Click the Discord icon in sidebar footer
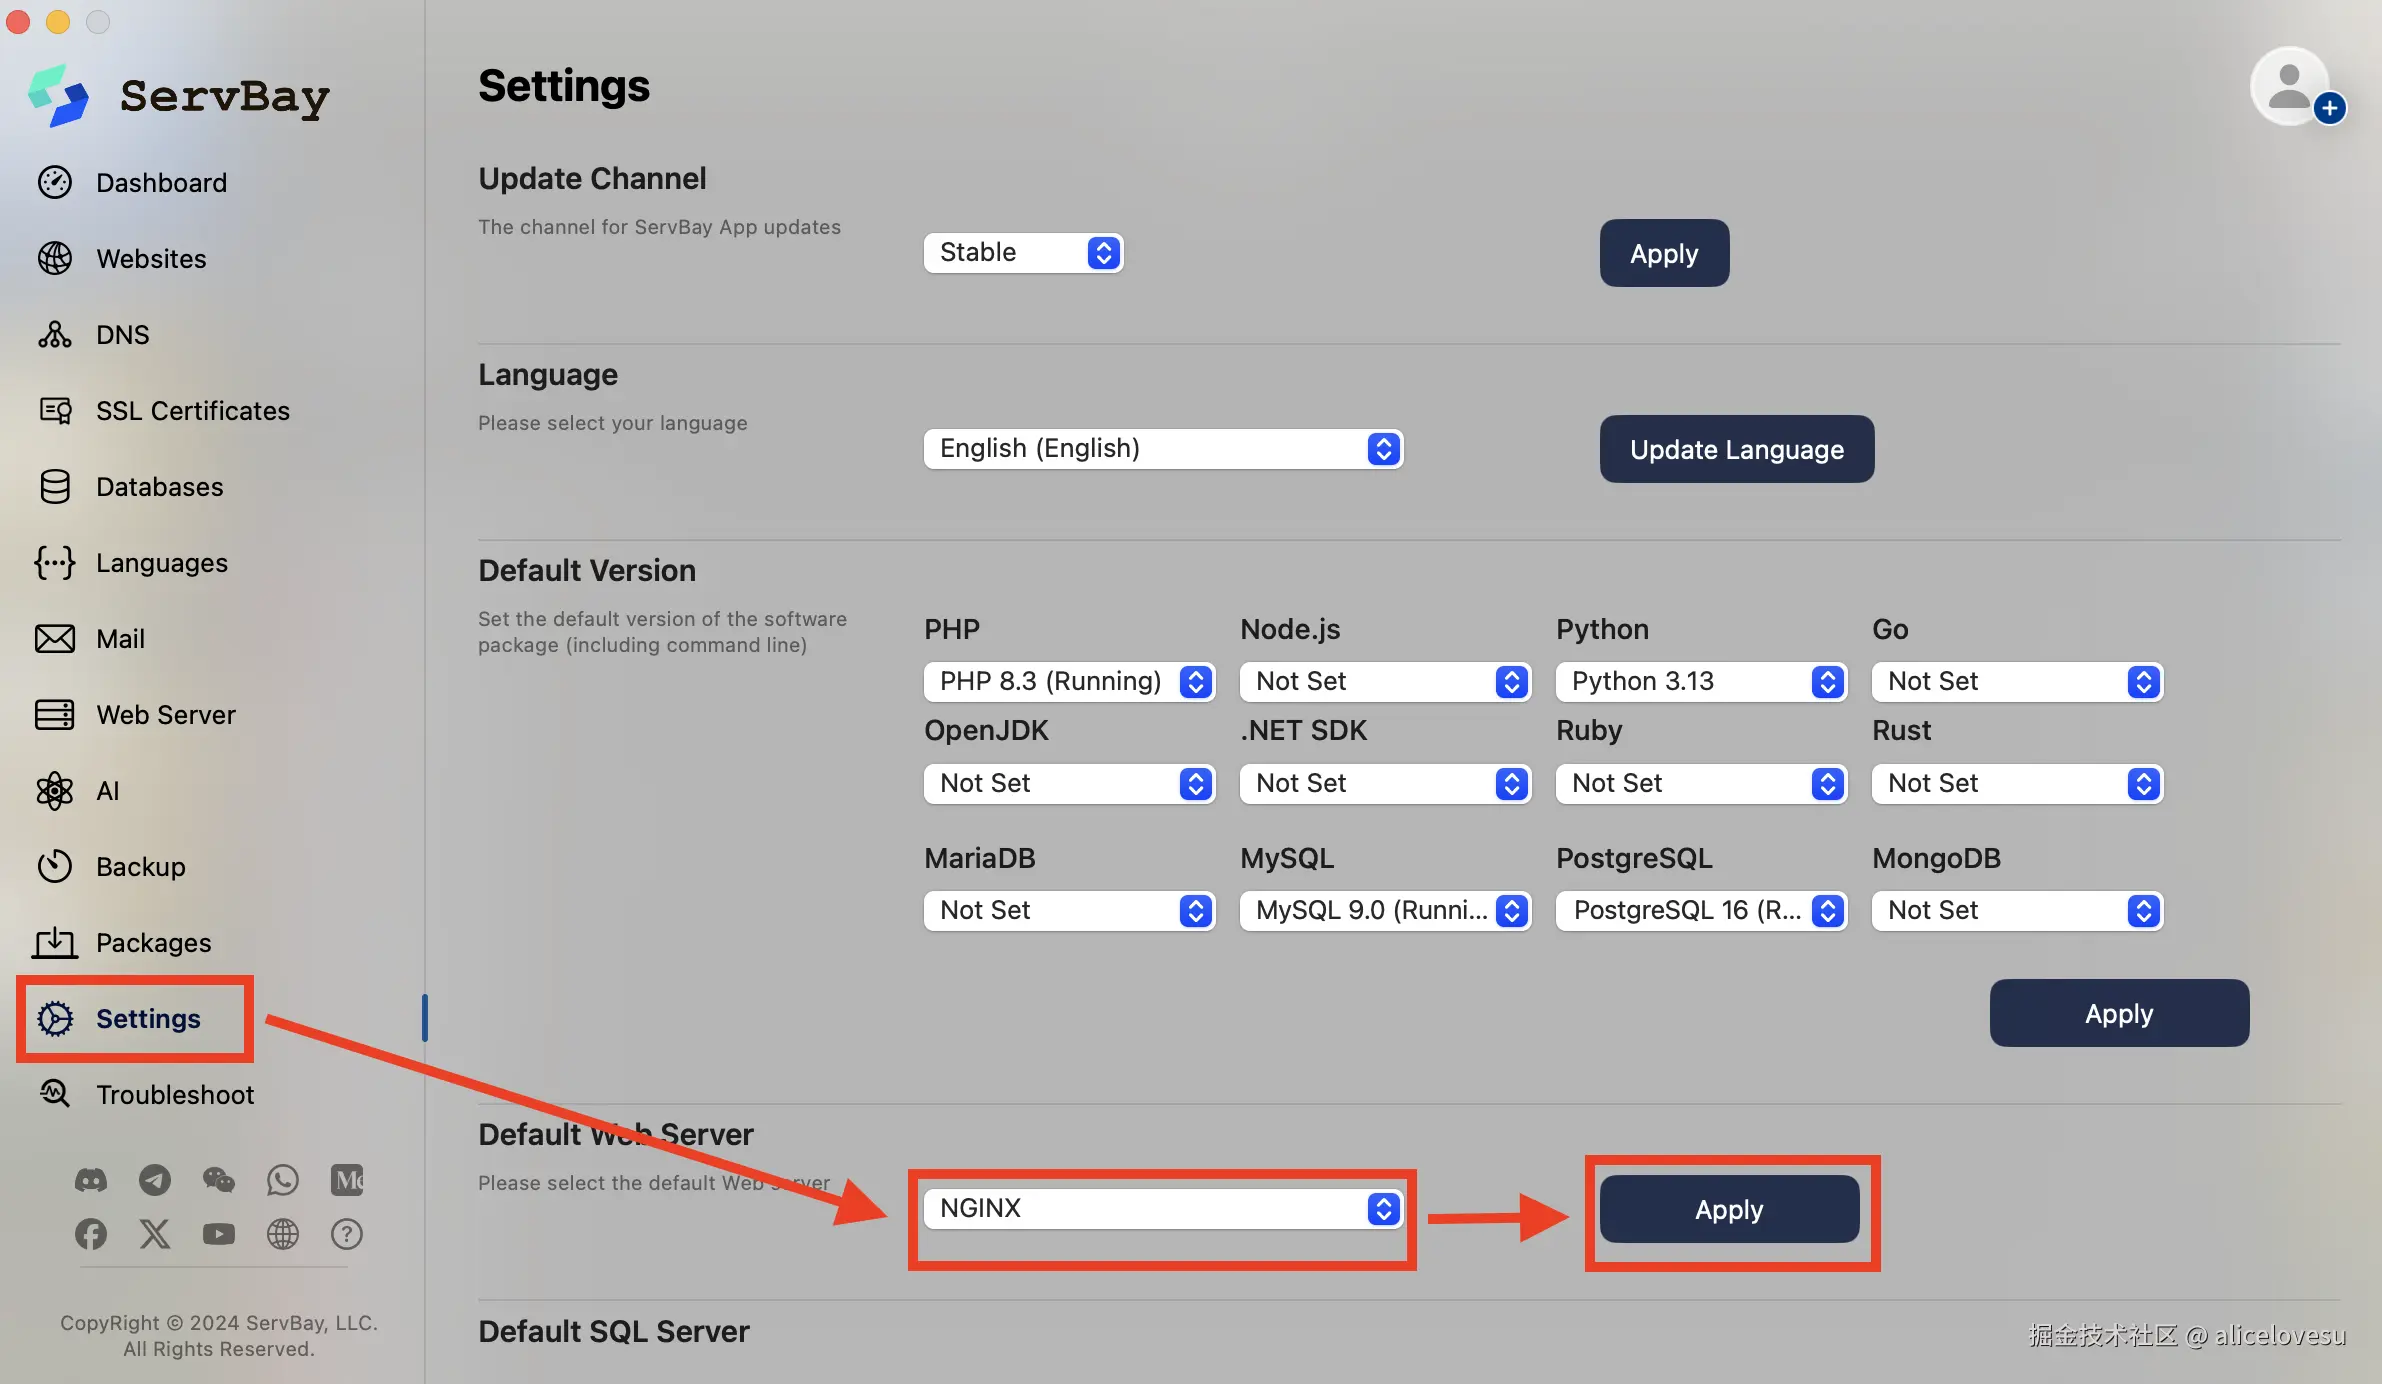2382x1384 pixels. coord(91,1180)
